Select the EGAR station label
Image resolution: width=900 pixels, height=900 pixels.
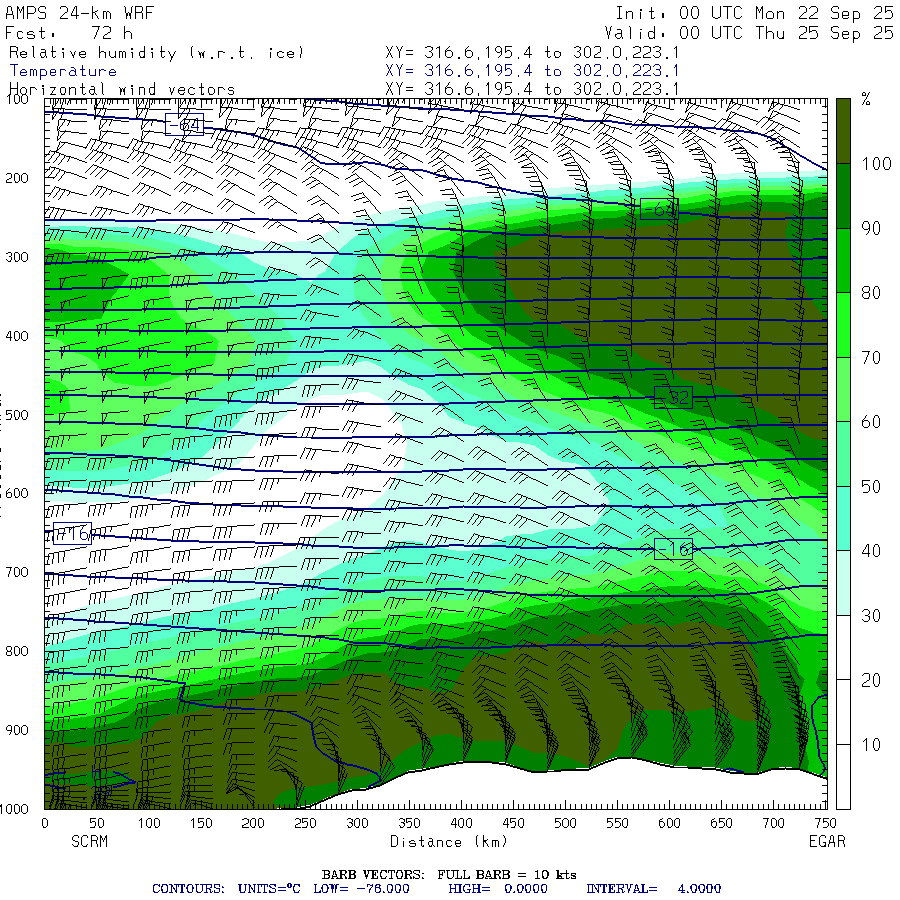827,841
